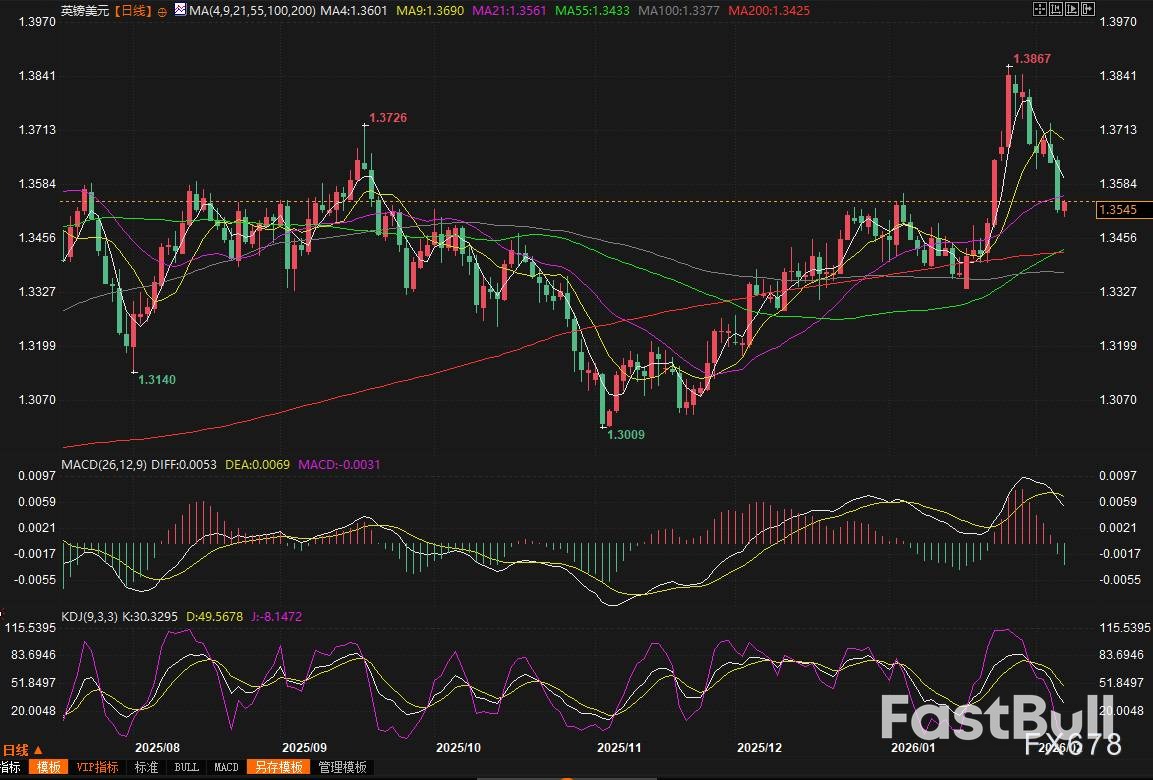Screen dimensions: 1153x780
Task: Click the 管理模板 button
Action: (x=342, y=767)
